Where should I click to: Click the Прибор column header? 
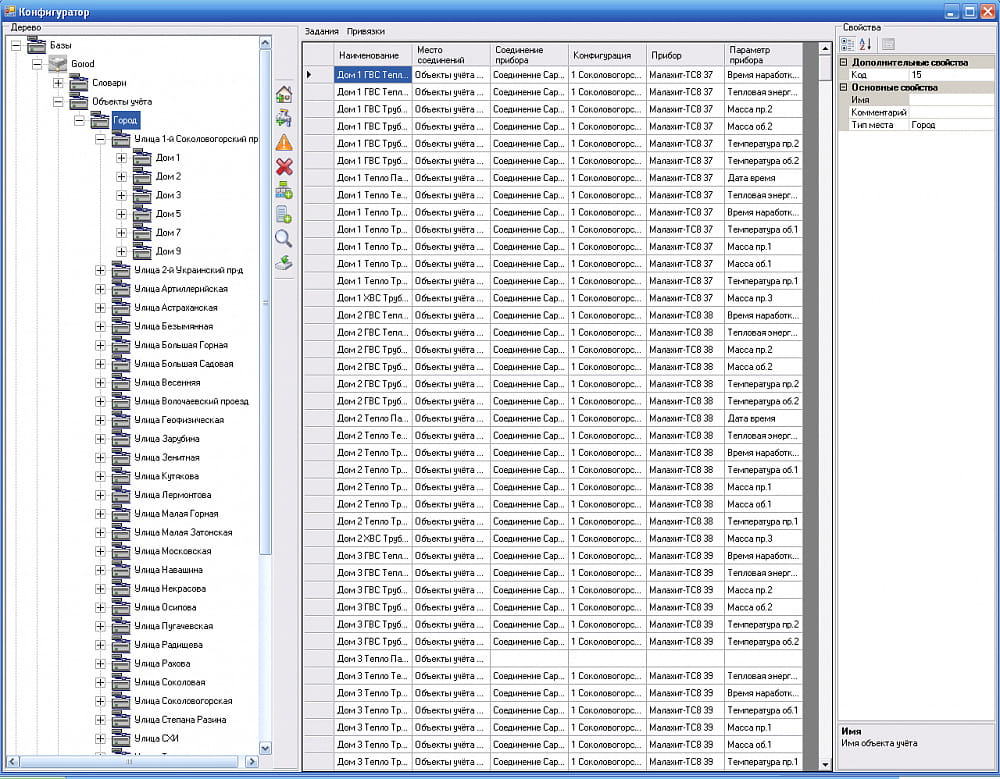[666, 55]
